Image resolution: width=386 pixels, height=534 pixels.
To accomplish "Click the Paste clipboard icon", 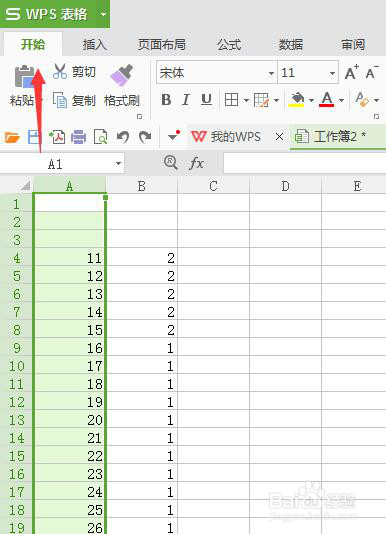I will tap(25, 76).
